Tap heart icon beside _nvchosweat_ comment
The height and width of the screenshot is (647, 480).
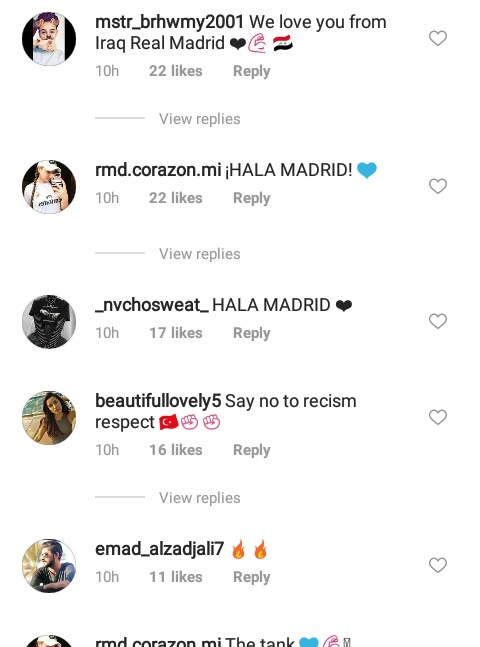point(438,321)
